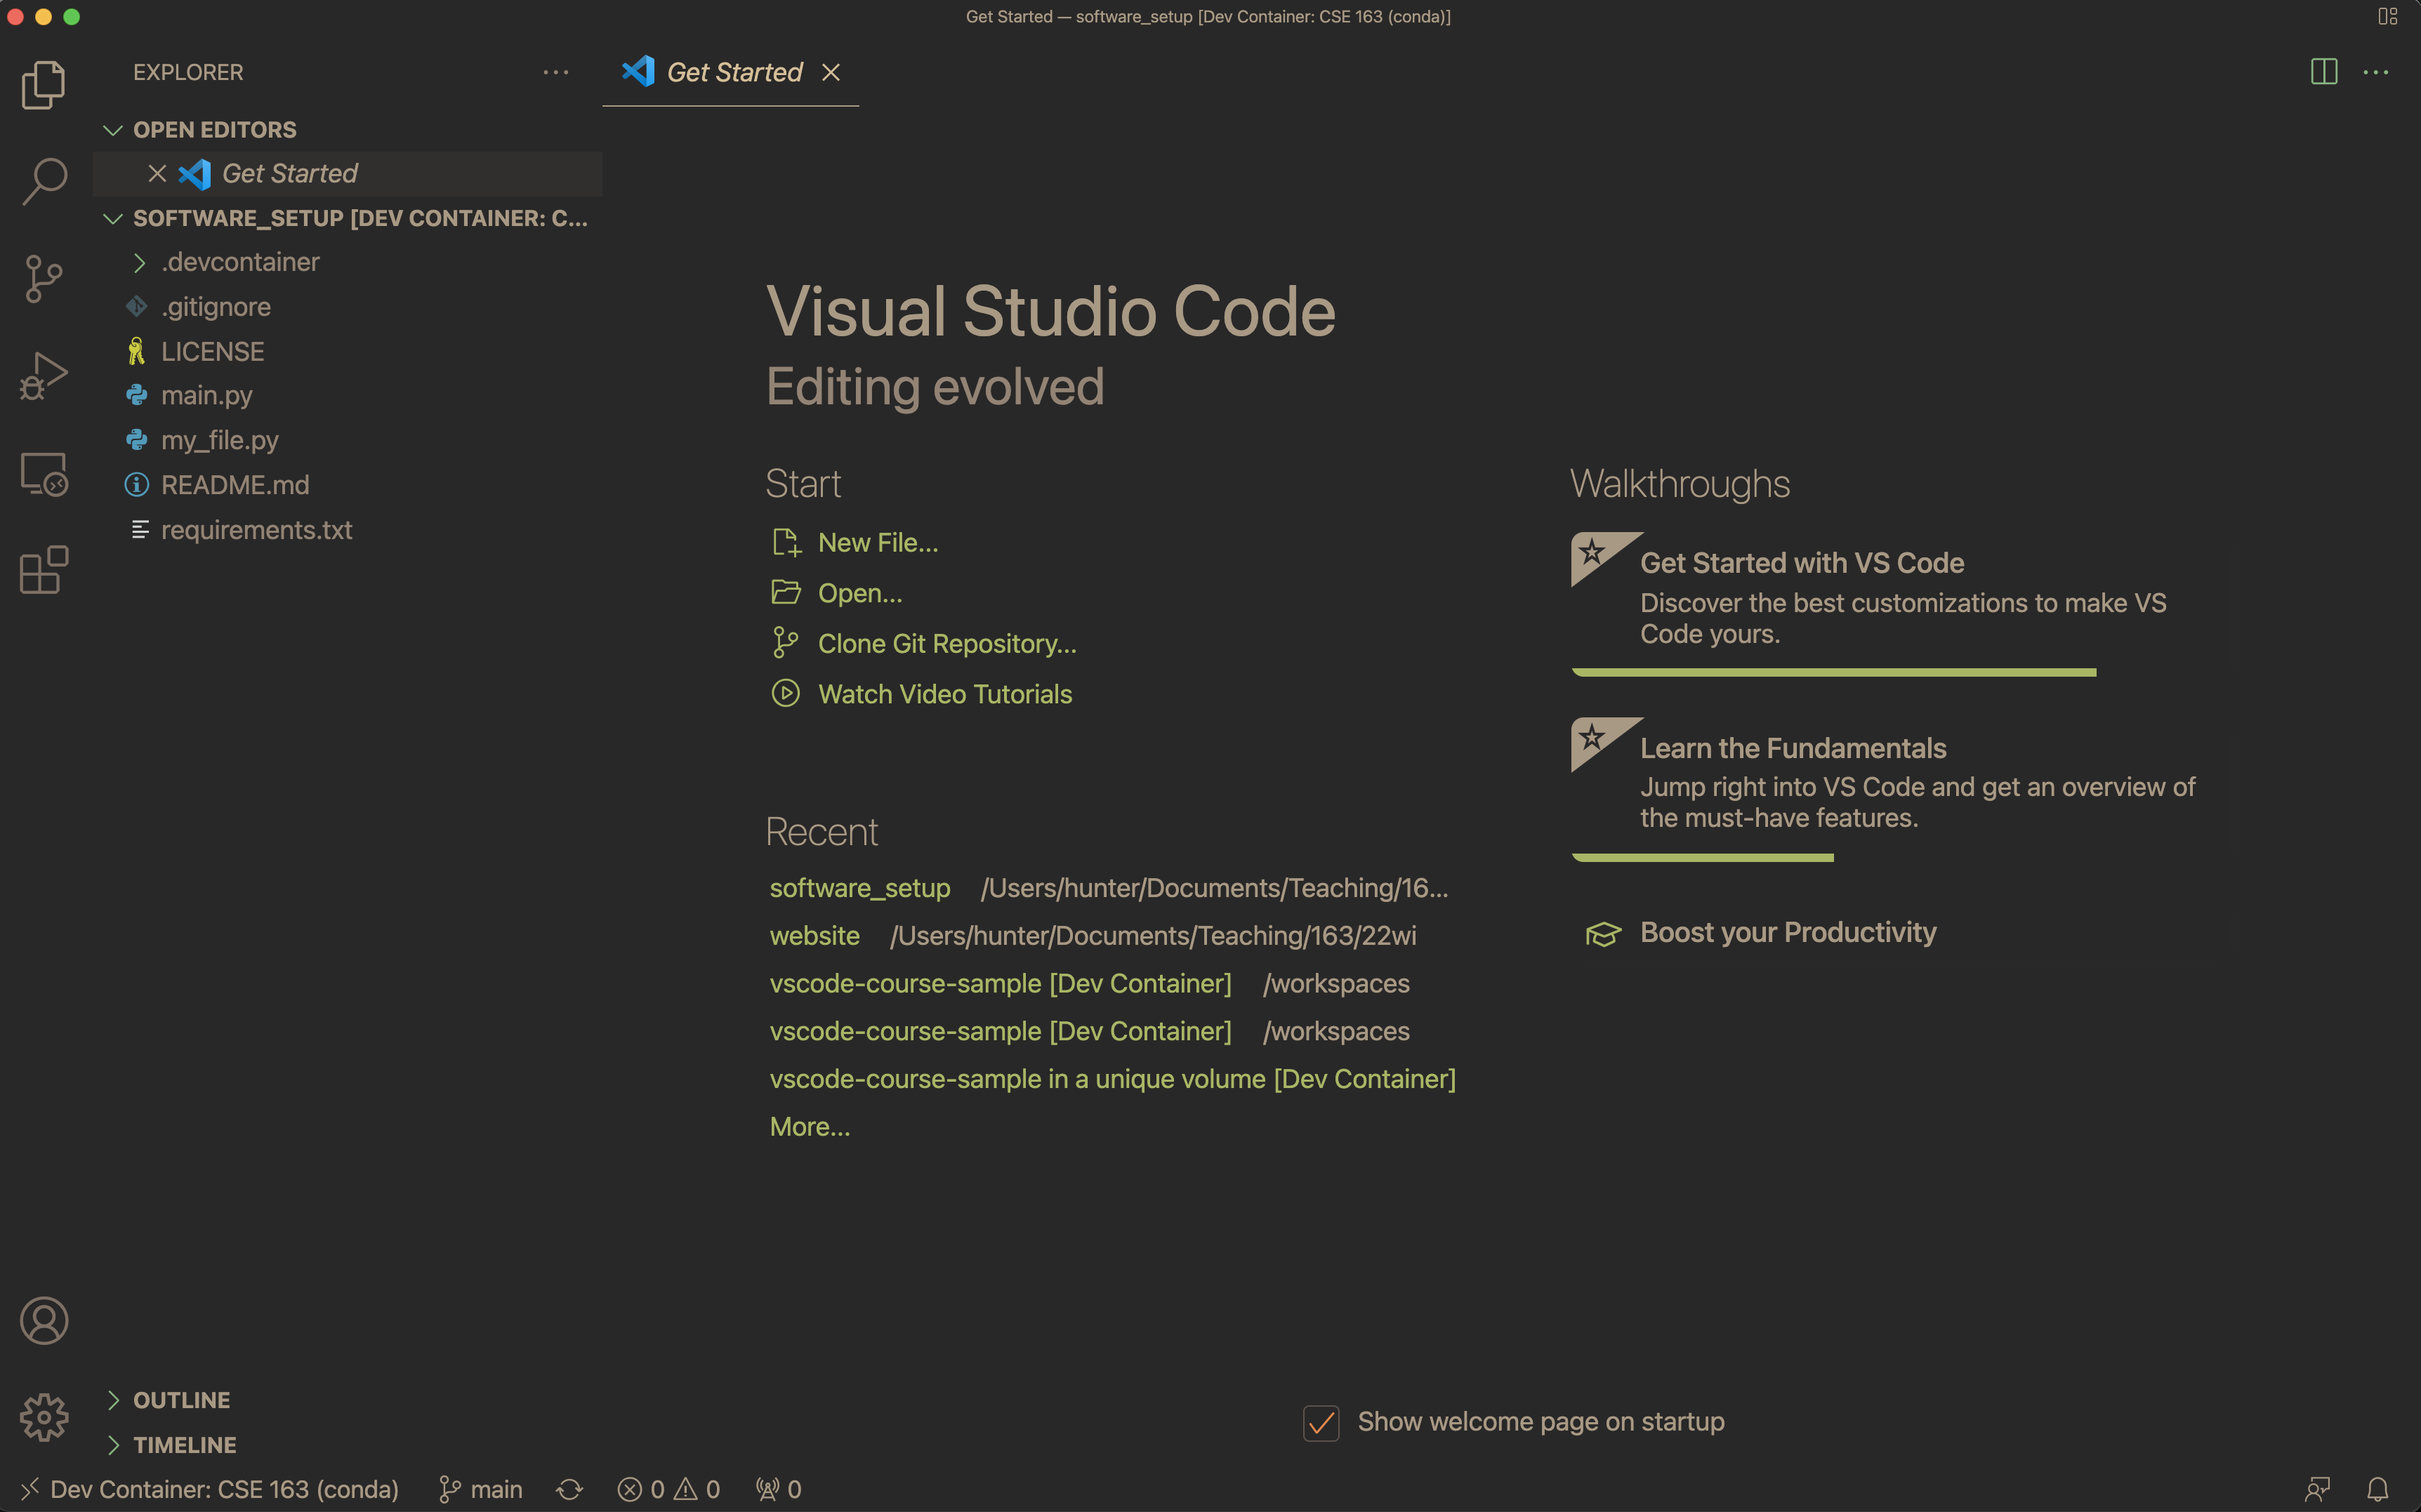
Task: Open notifications bell icon
Action: point(2378,1489)
